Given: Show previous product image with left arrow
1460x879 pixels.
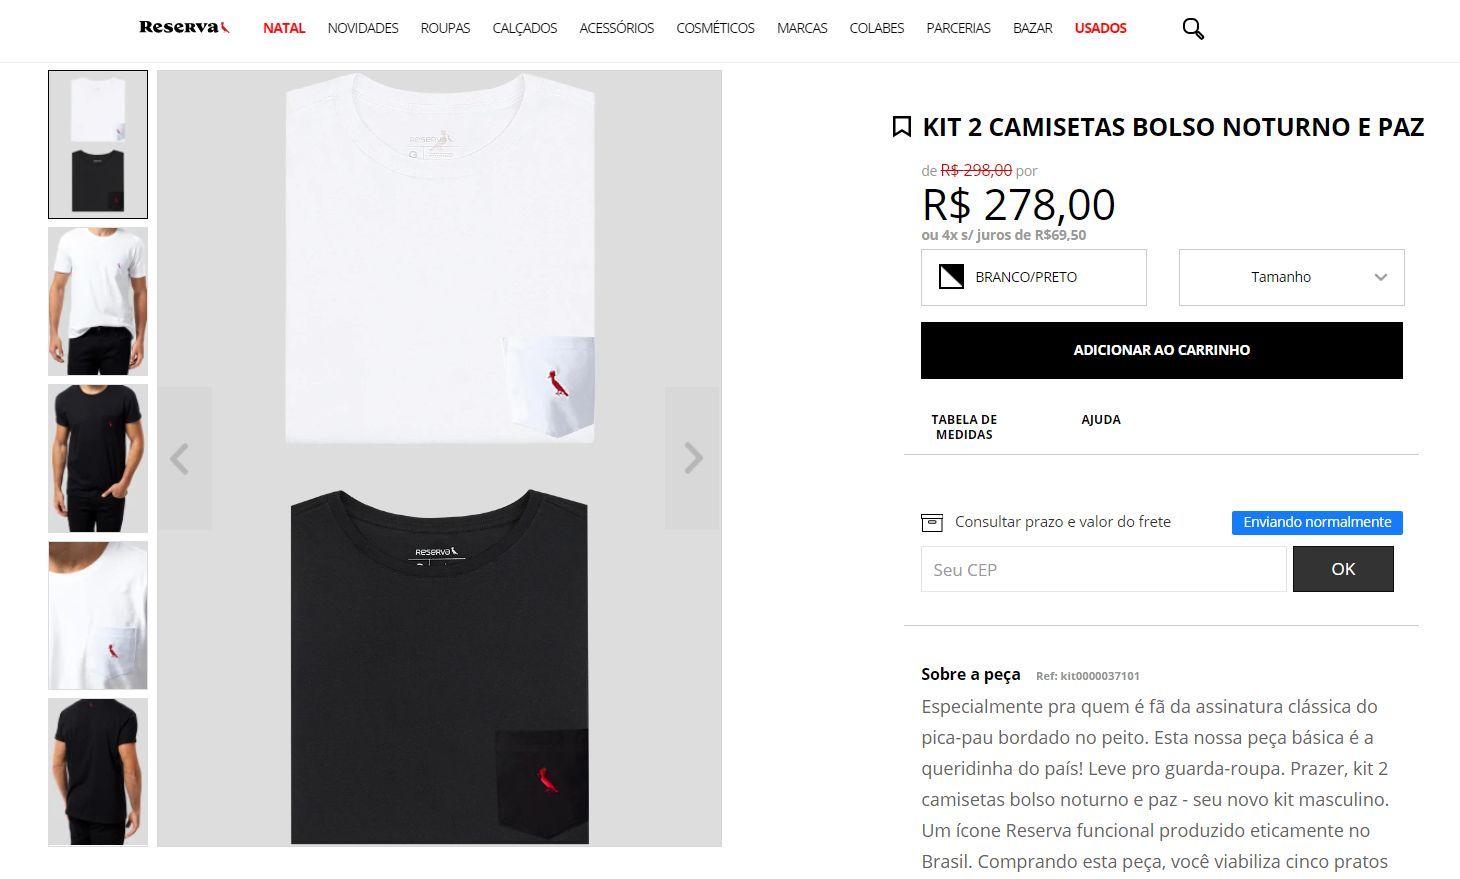Looking at the screenshot, I should [x=180, y=458].
